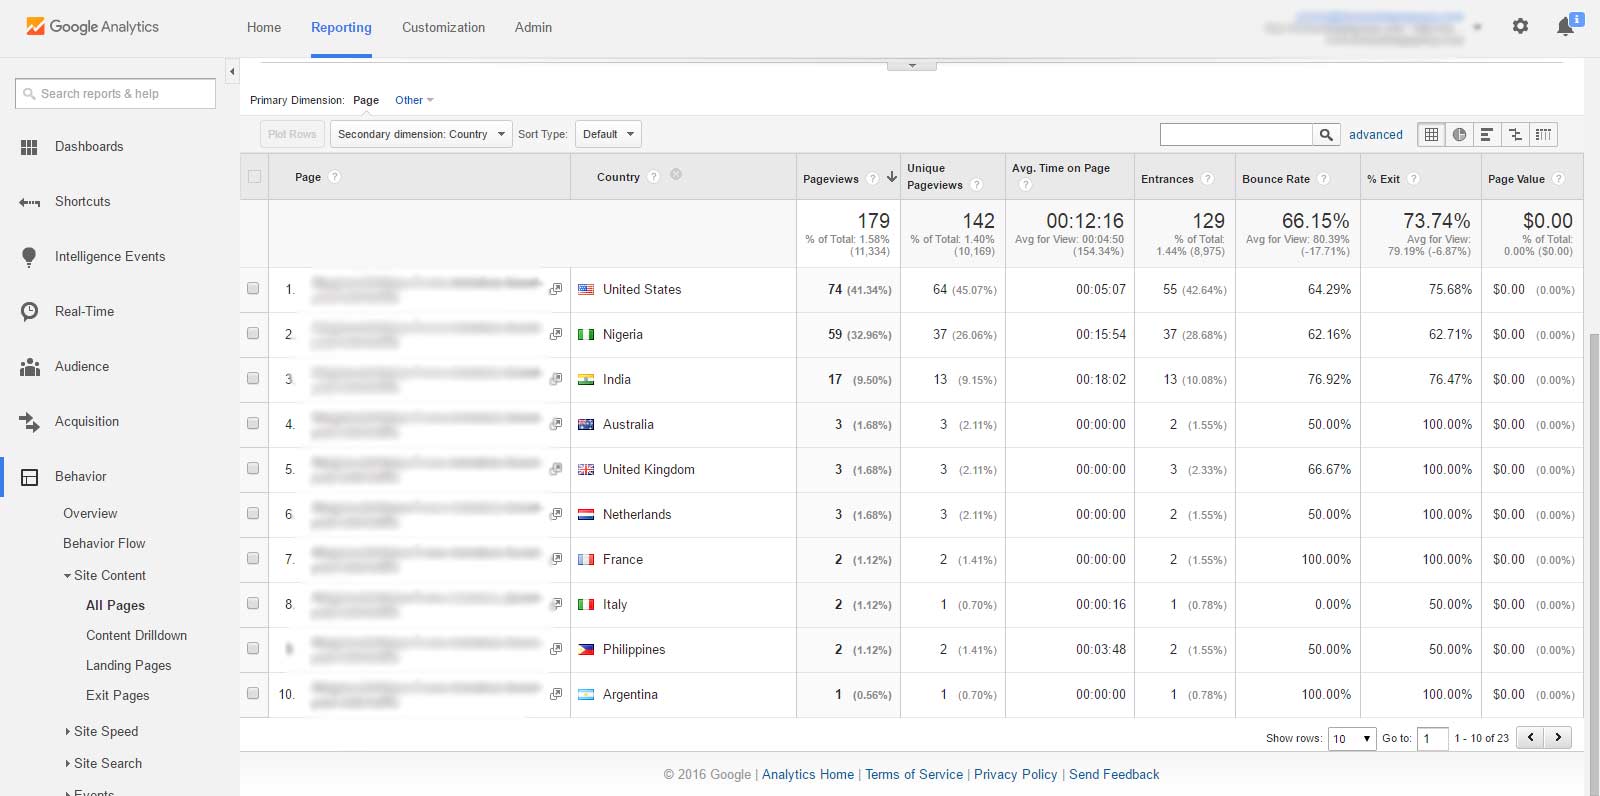The width and height of the screenshot is (1600, 796).
Task: Open Landing Pages report
Action: coord(129,665)
